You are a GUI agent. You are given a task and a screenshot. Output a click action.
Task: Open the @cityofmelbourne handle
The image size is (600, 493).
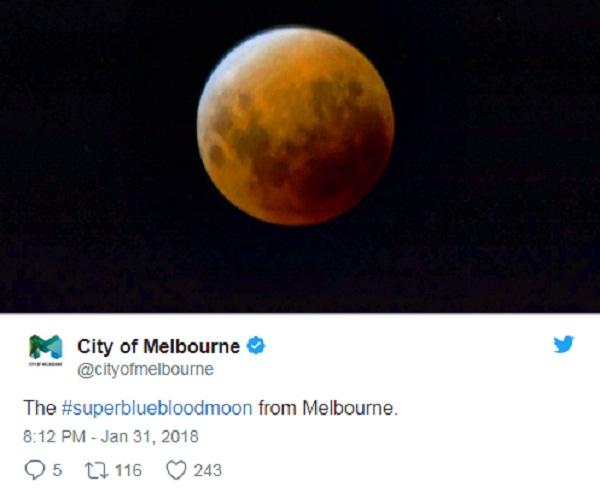(145, 370)
